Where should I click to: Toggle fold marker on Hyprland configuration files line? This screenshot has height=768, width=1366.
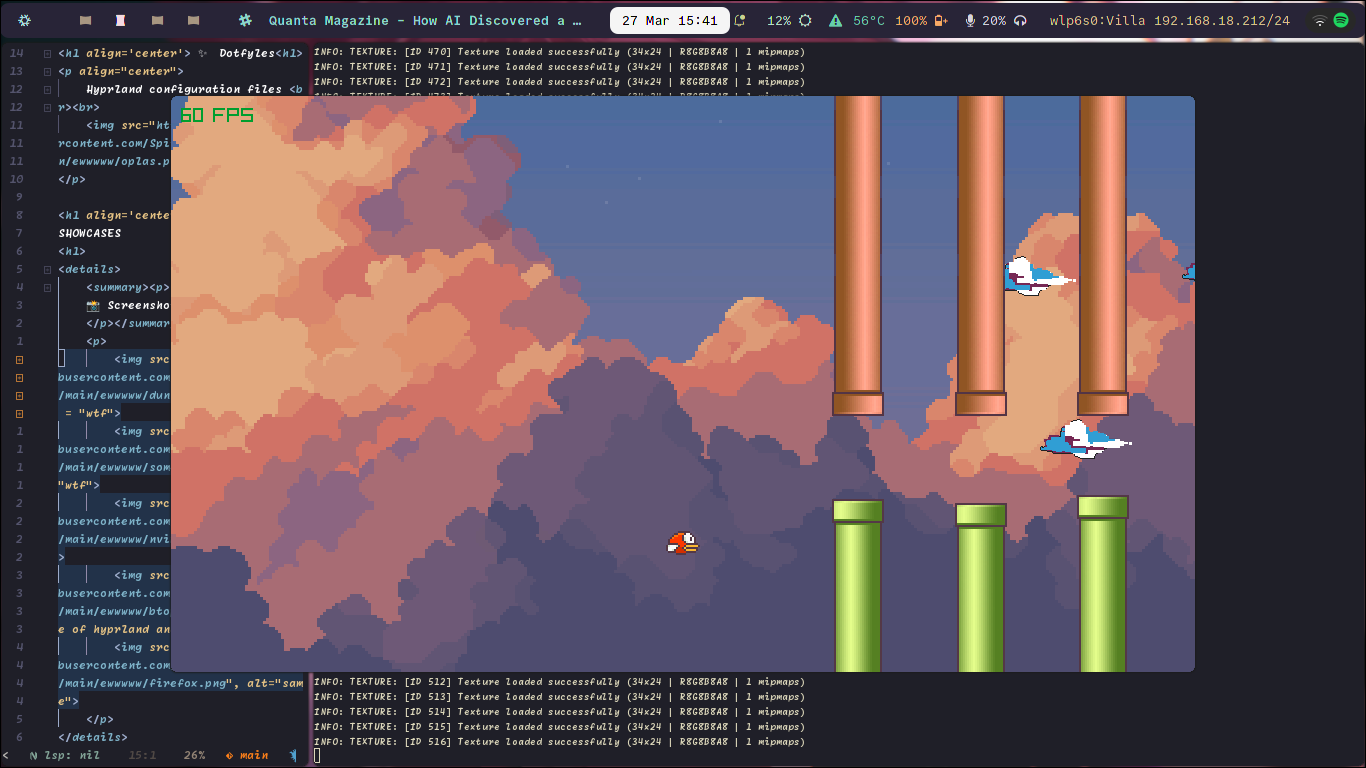point(48,89)
